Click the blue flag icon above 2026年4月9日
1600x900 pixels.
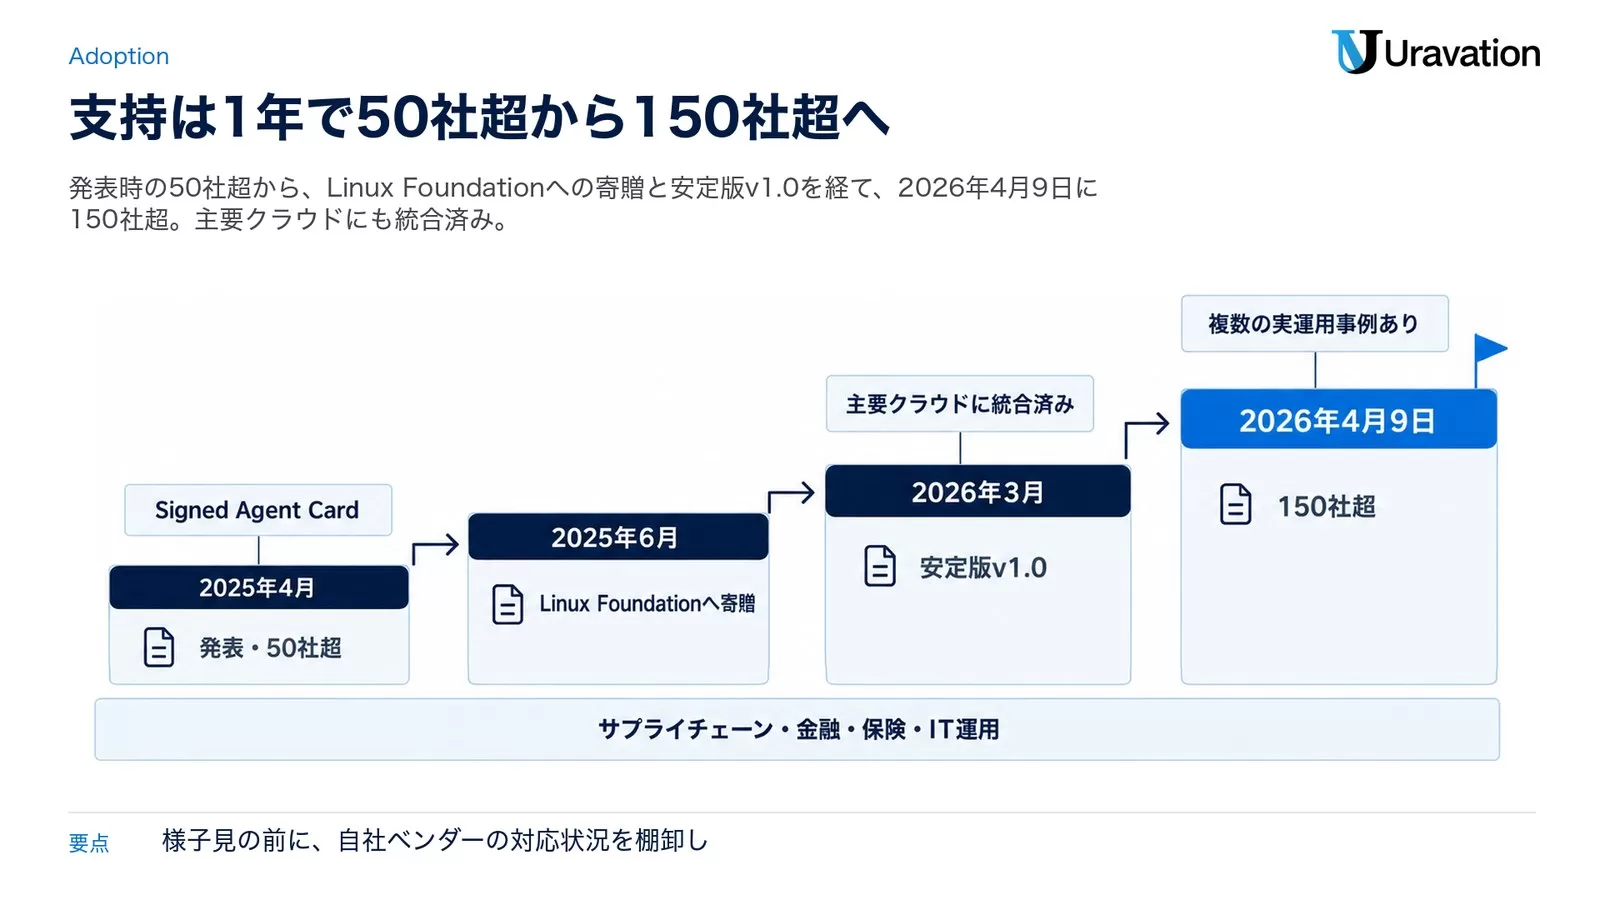[1490, 360]
